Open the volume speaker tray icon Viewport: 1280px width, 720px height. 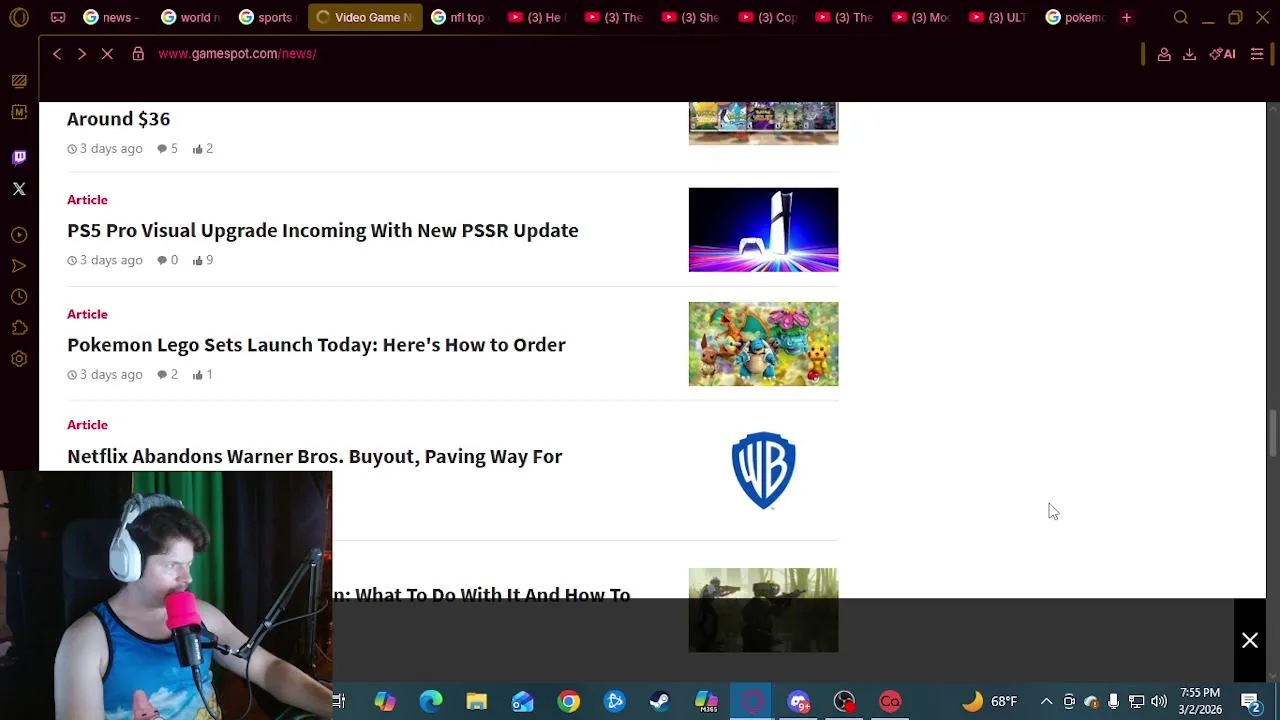point(1158,701)
